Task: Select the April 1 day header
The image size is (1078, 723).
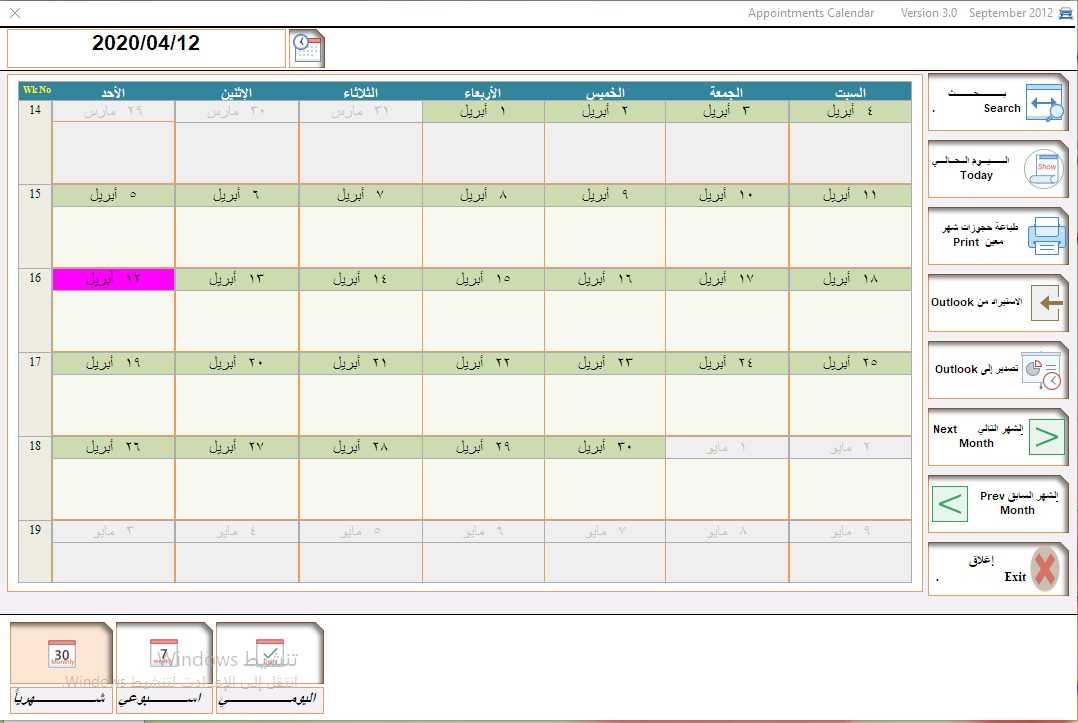Action: (x=483, y=111)
